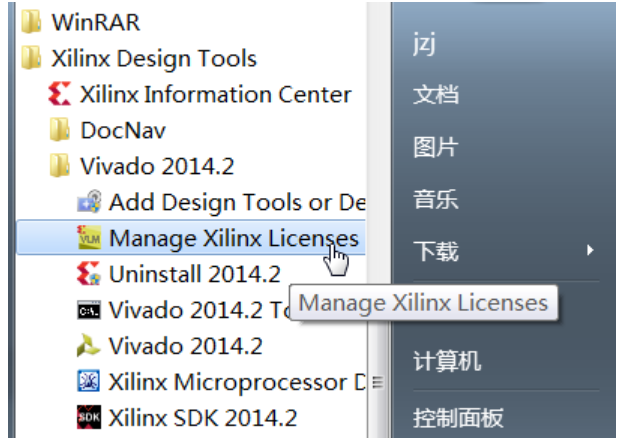
Task: Open 音乐 (Music) link
Action: point(436,199)
